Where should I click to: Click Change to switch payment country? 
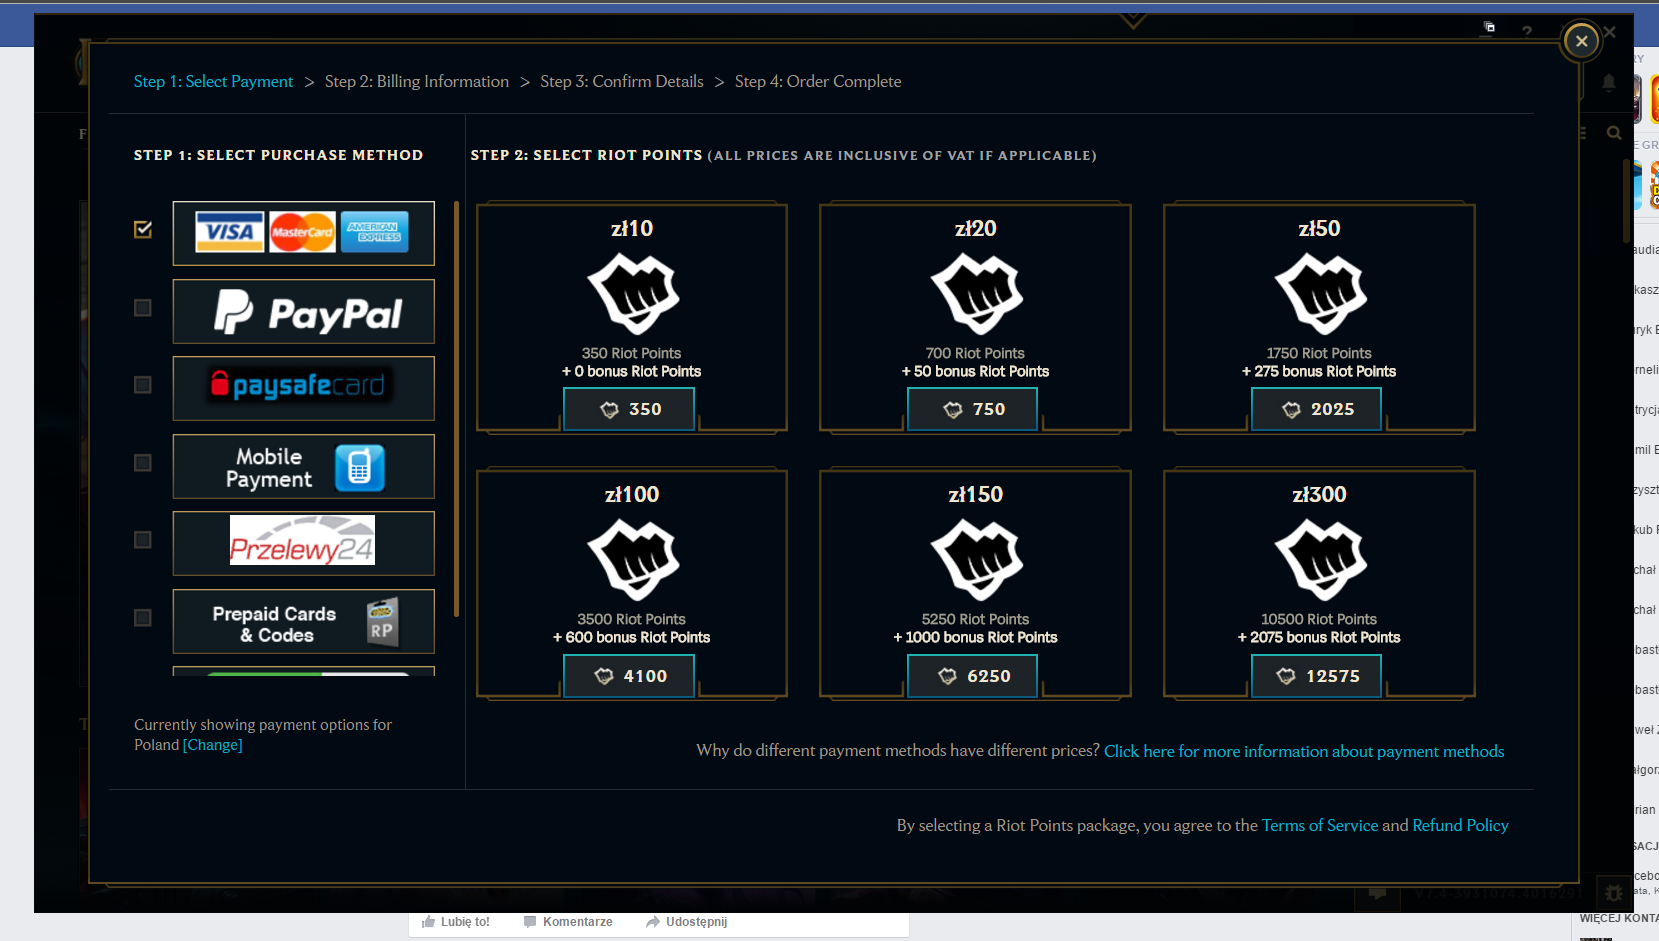point(212,745)
